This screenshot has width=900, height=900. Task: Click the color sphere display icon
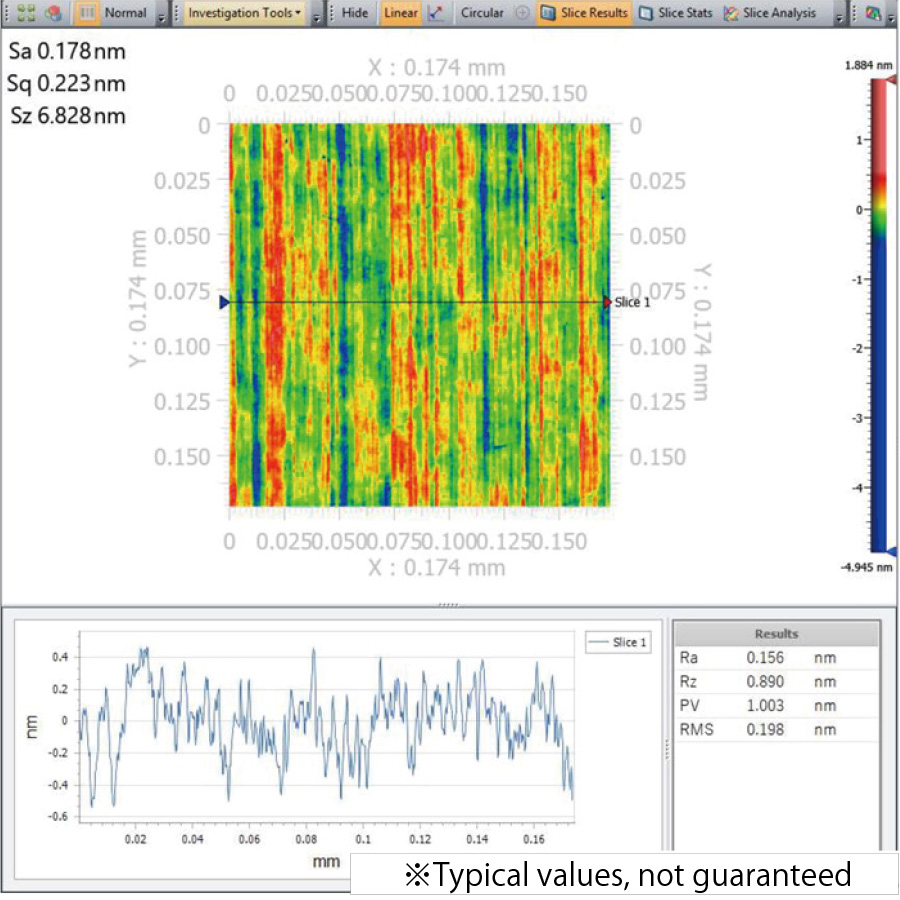click(x=55, y=13)
